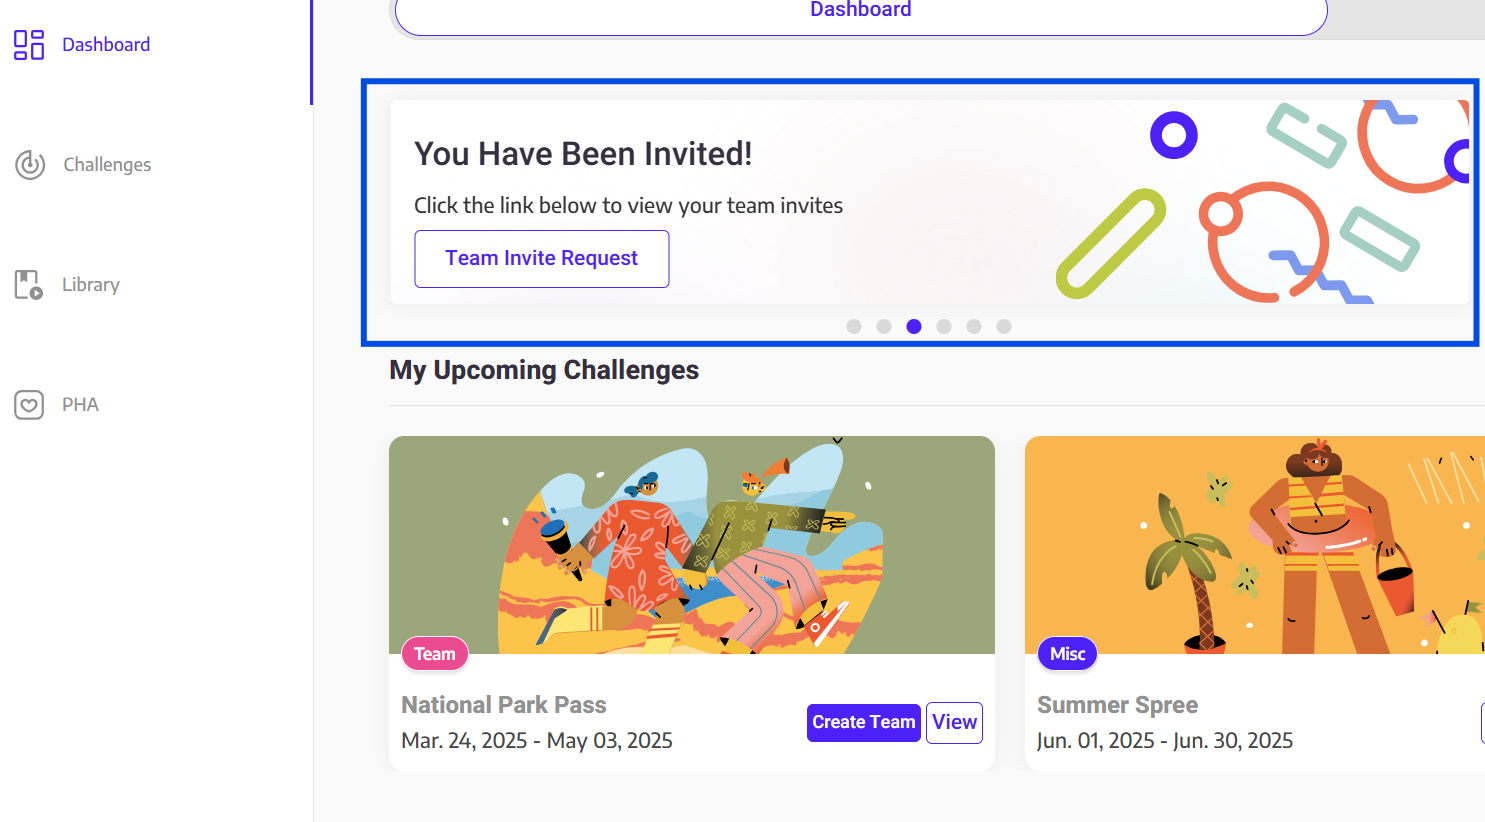
Task: Select the active third carousel dot
Action: (914, 326)
